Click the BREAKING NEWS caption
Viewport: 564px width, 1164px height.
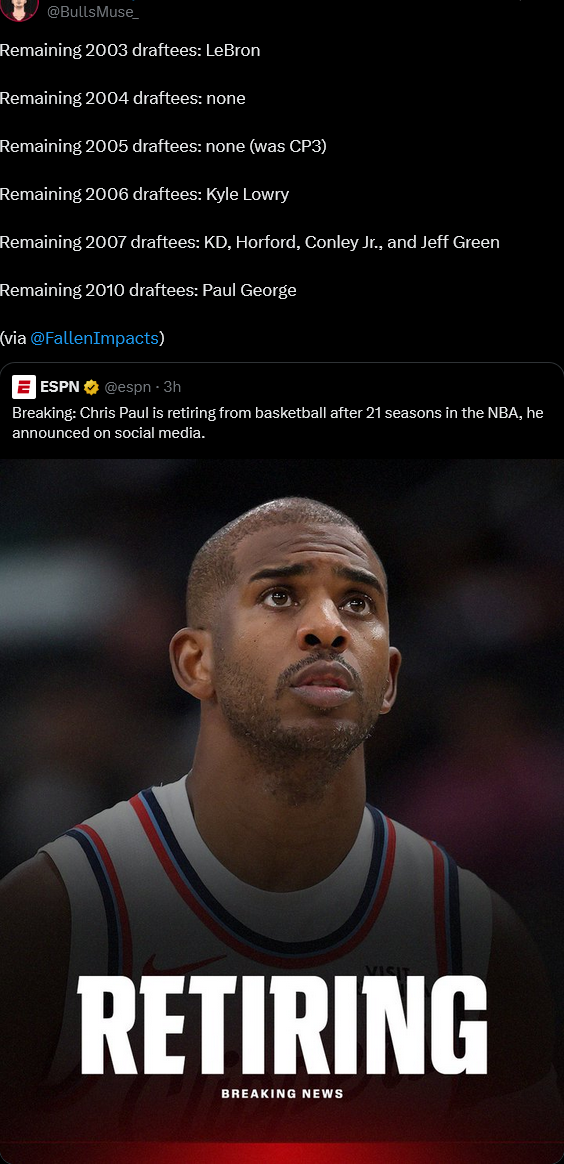tap(282, 1093)
